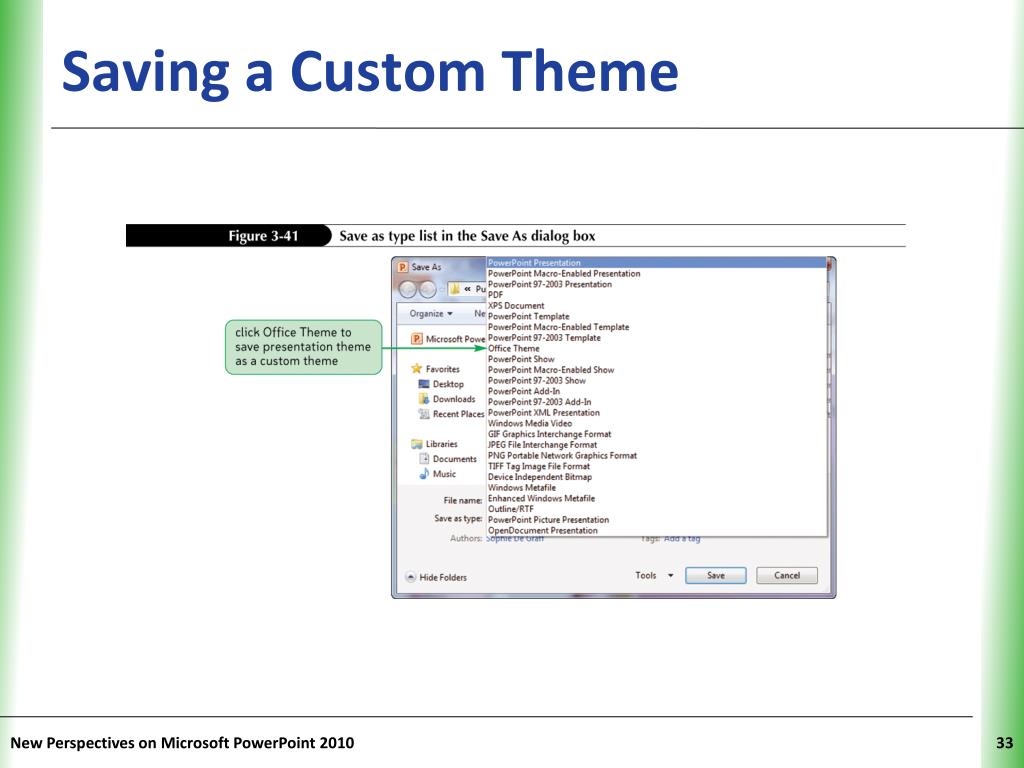Choose PowerPoint Template from list

[656, 316]
